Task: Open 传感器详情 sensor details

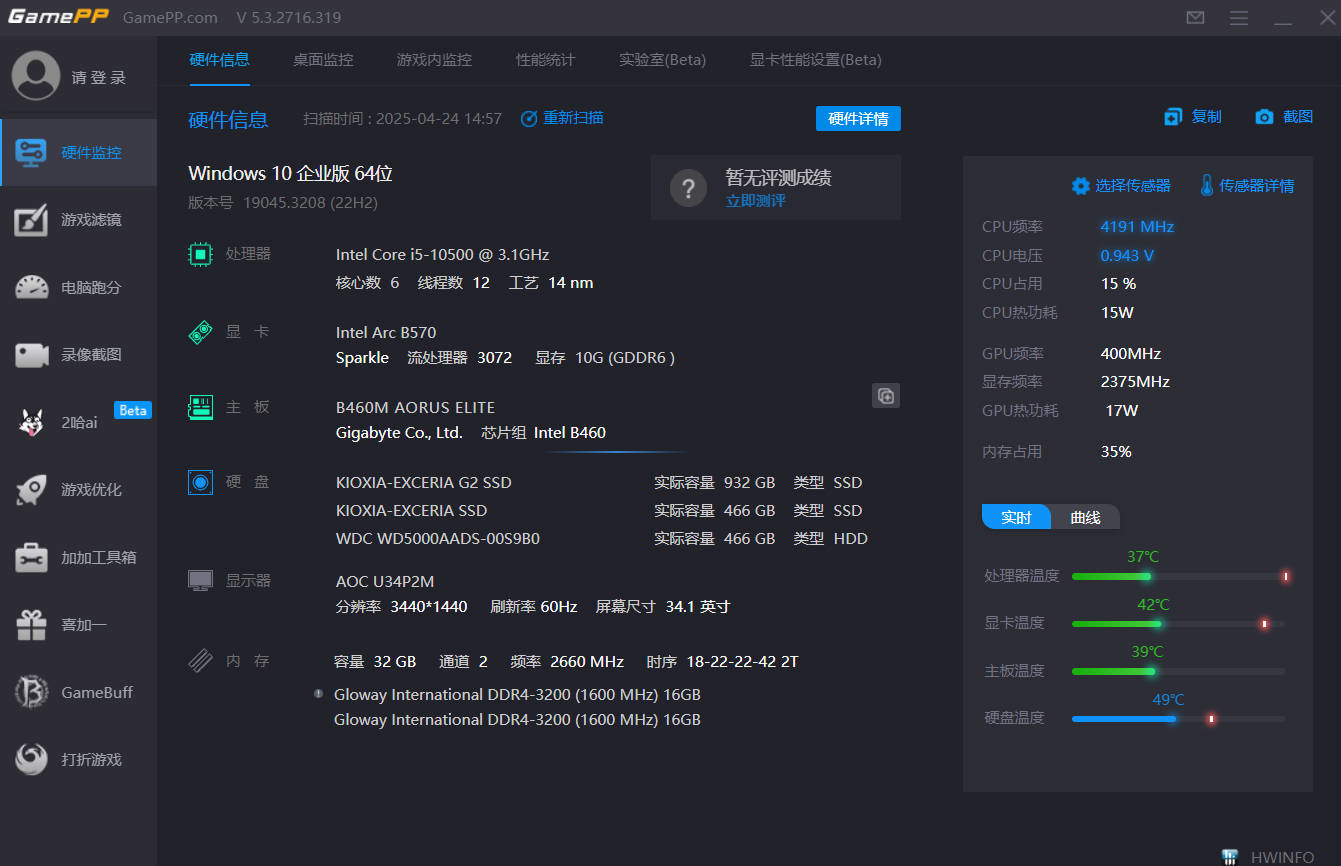Action: 1247,185
